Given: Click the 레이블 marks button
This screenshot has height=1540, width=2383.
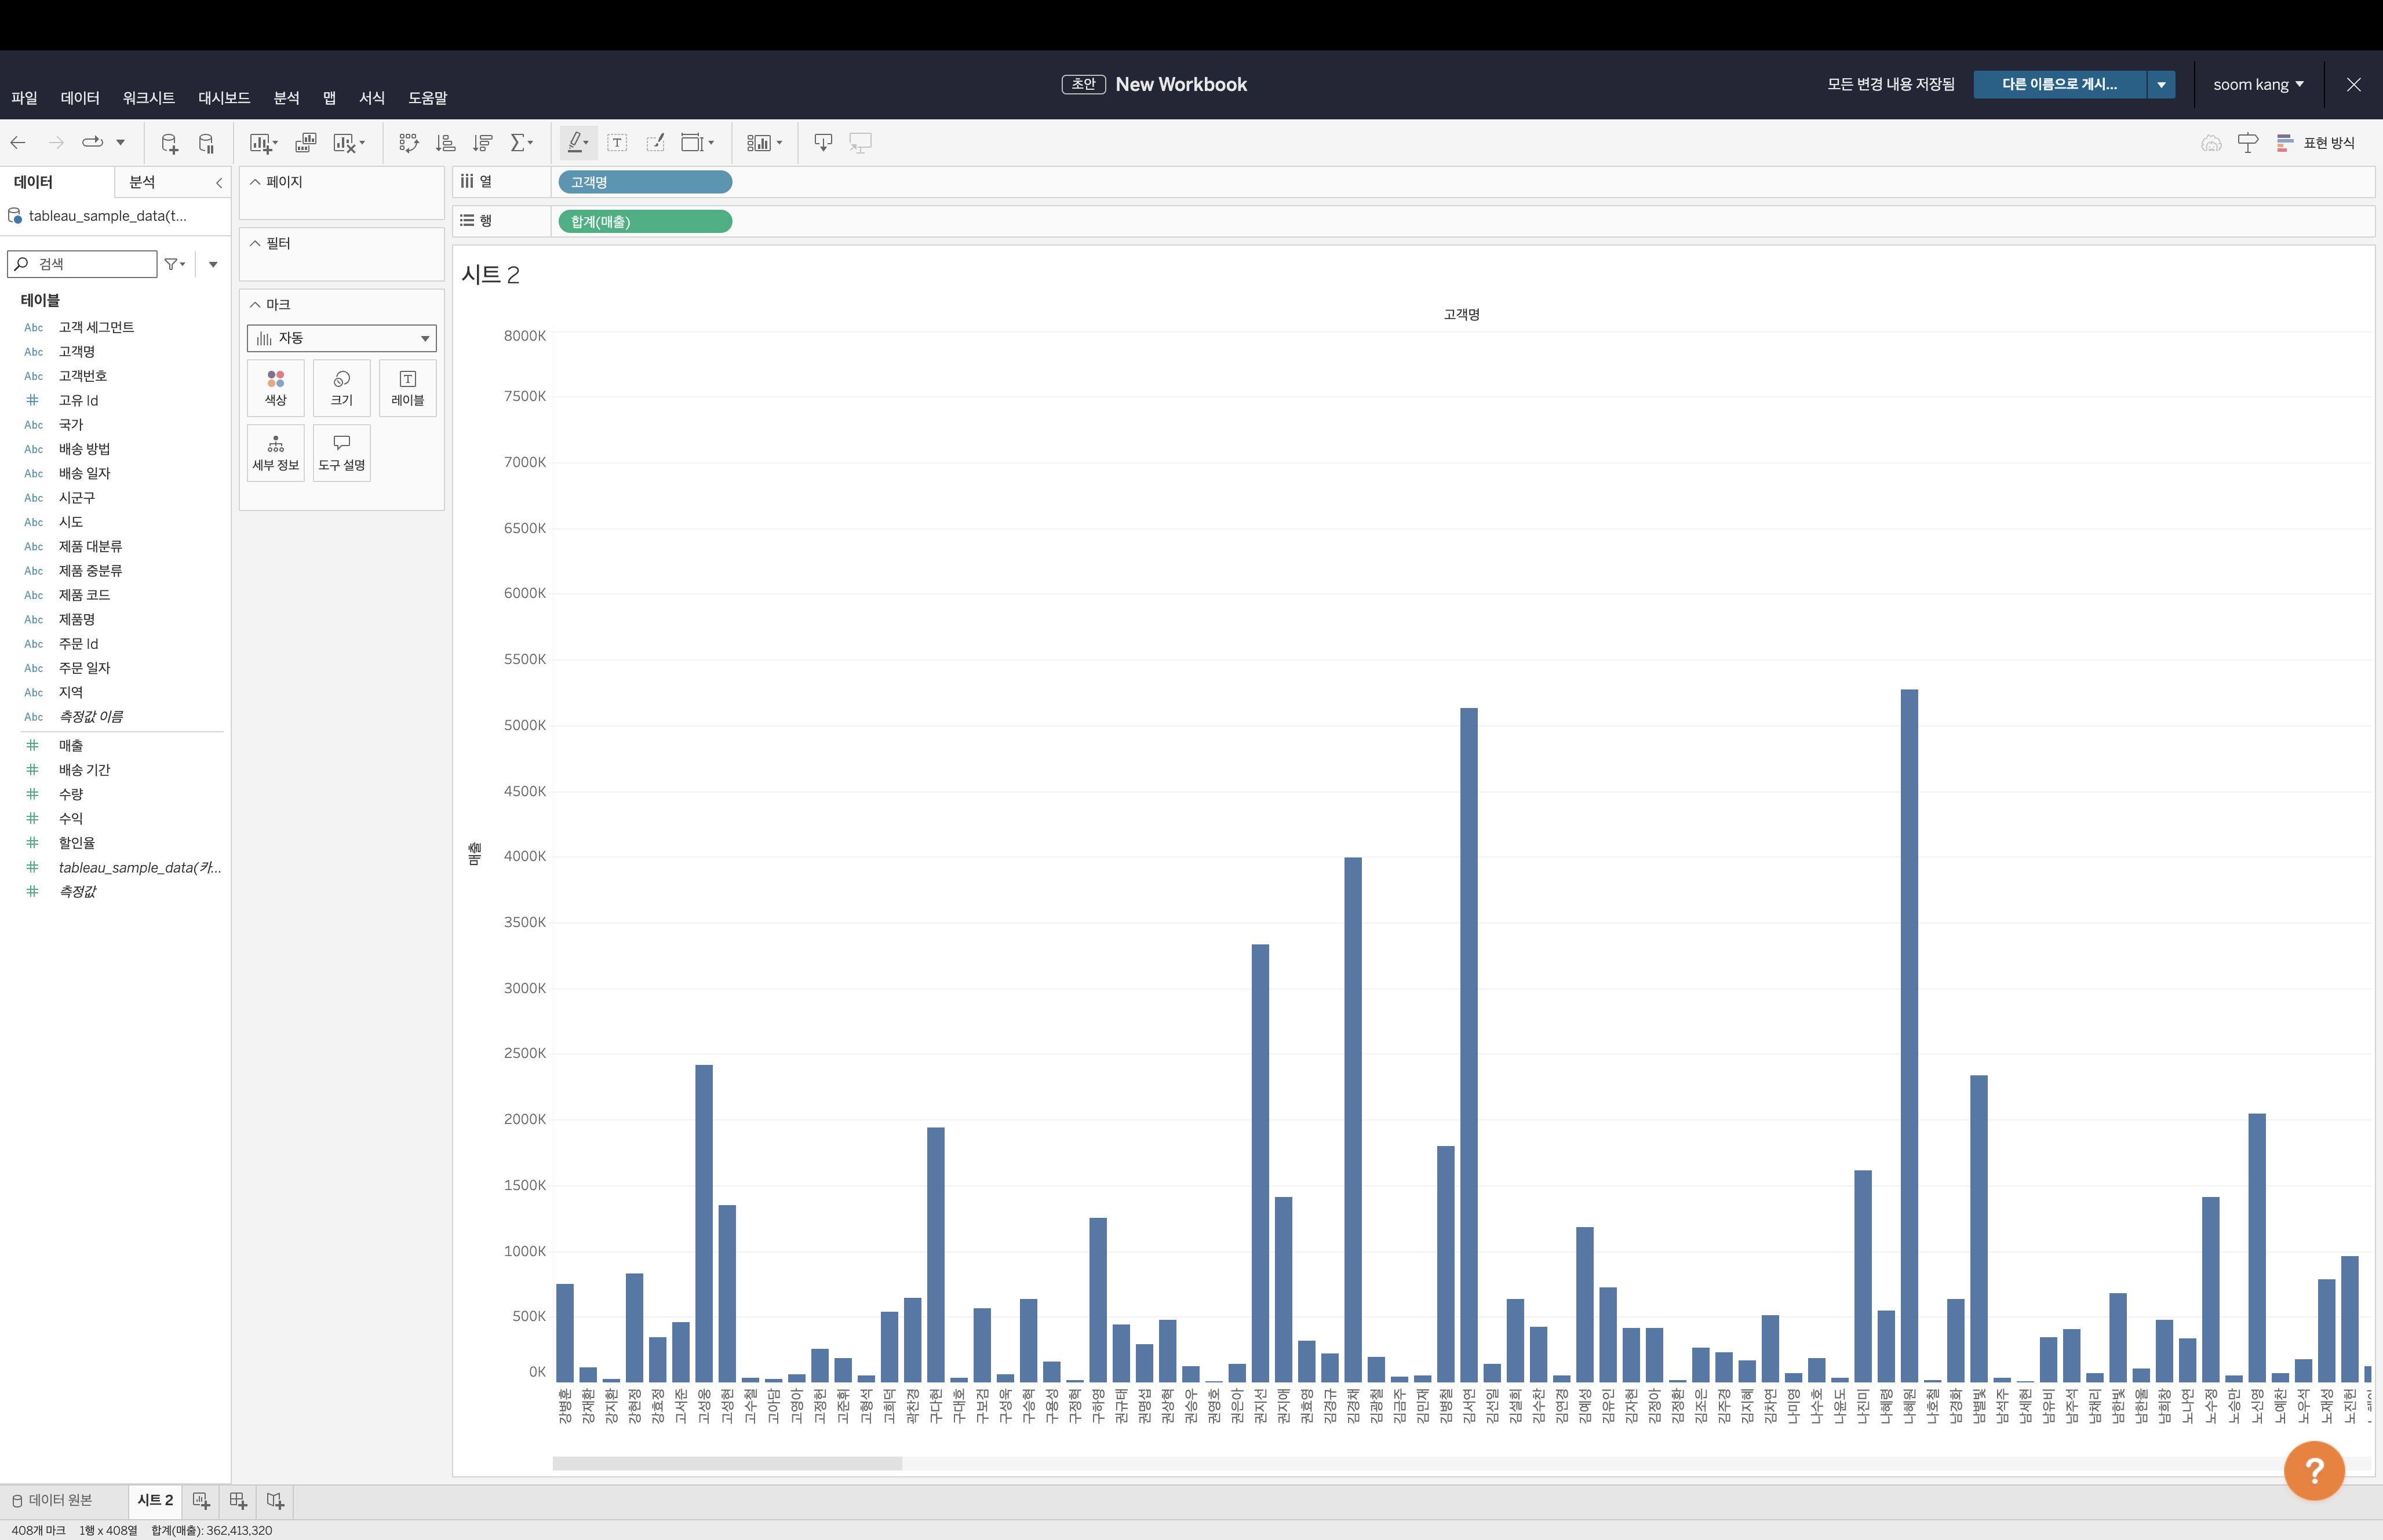Looking at the screenshot, I should pyautogui.click(x=408, y=388).
